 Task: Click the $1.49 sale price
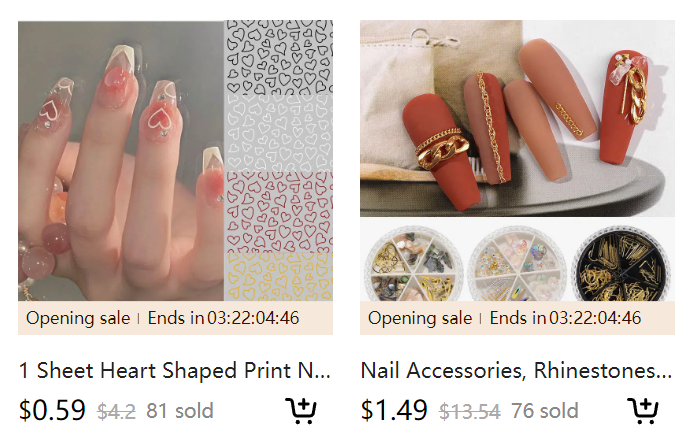tap(394, 410)
